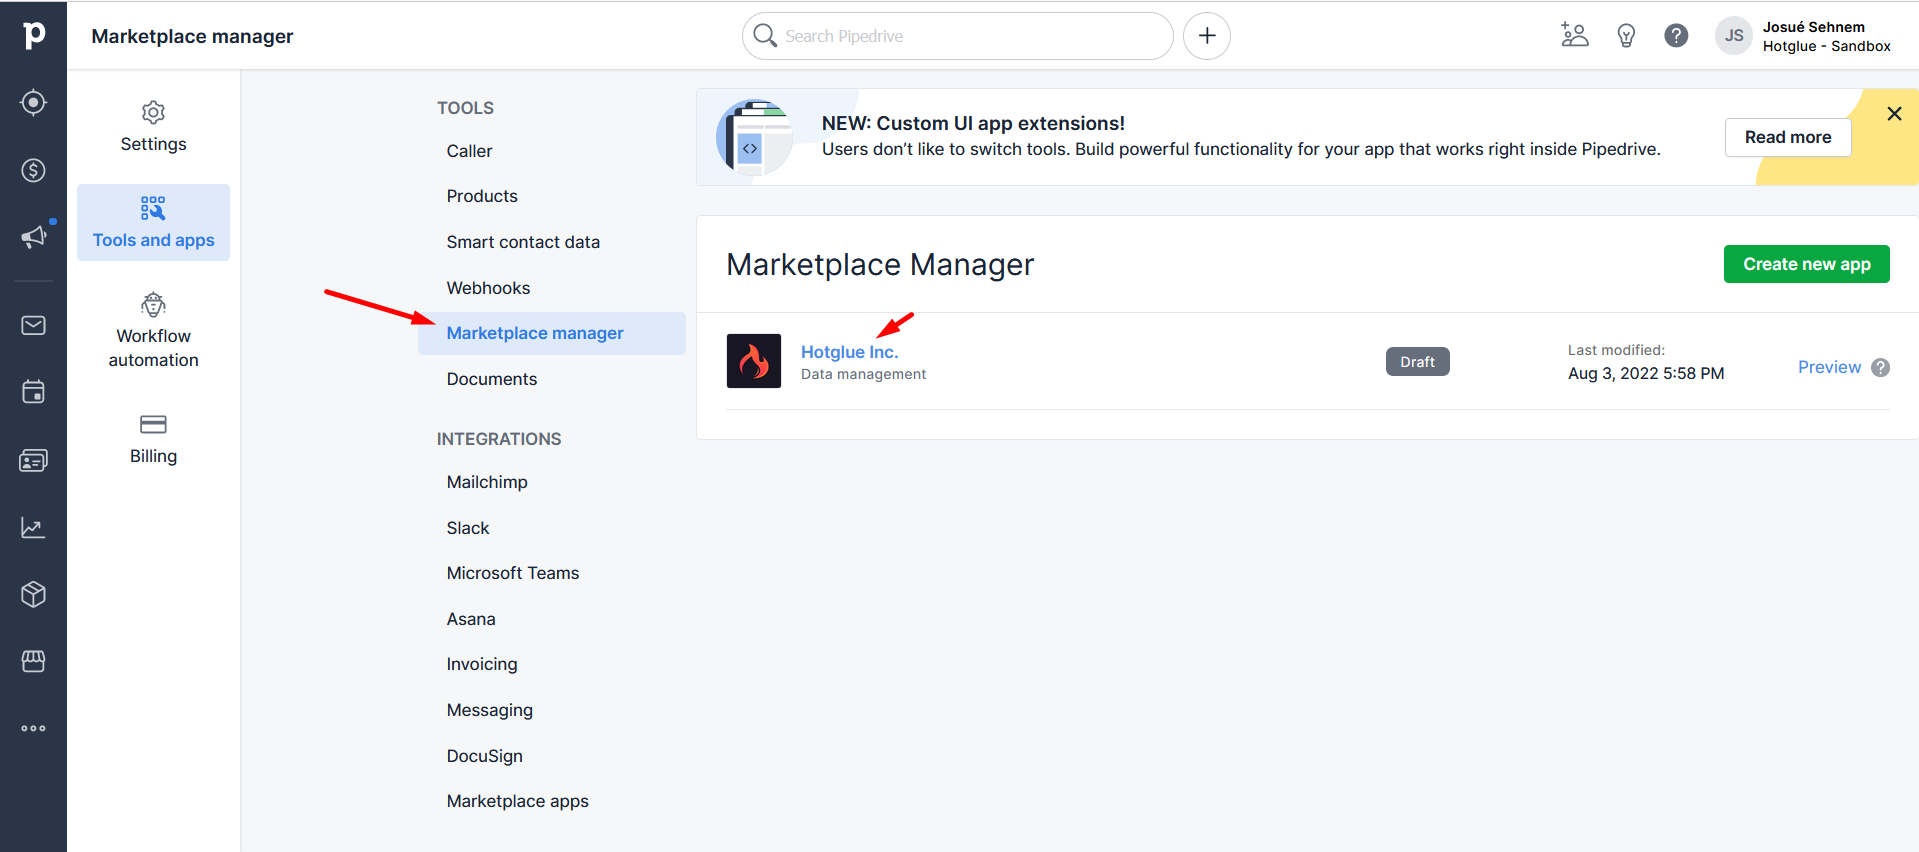This screenshot has width=1919, height=852.
Task: Open Activities calendar icon
Action: point(34,392)
